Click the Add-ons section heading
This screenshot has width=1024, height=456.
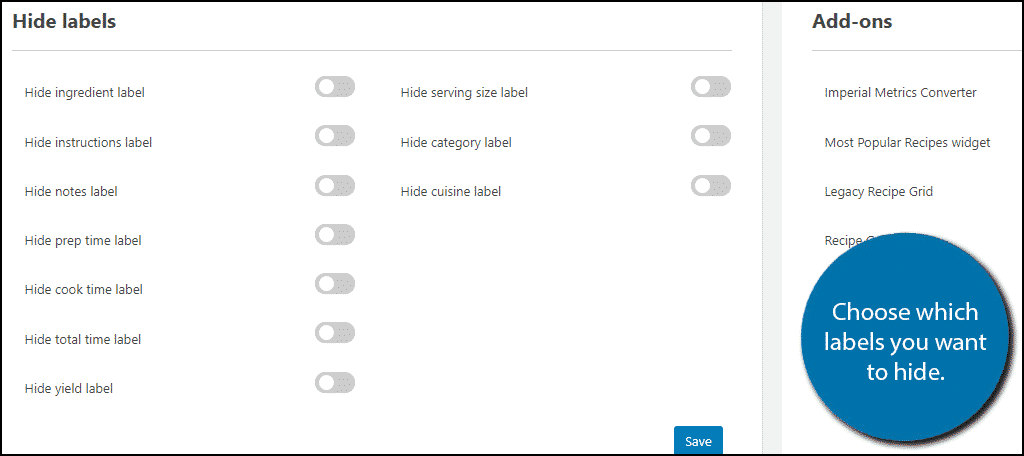(852, 21)
